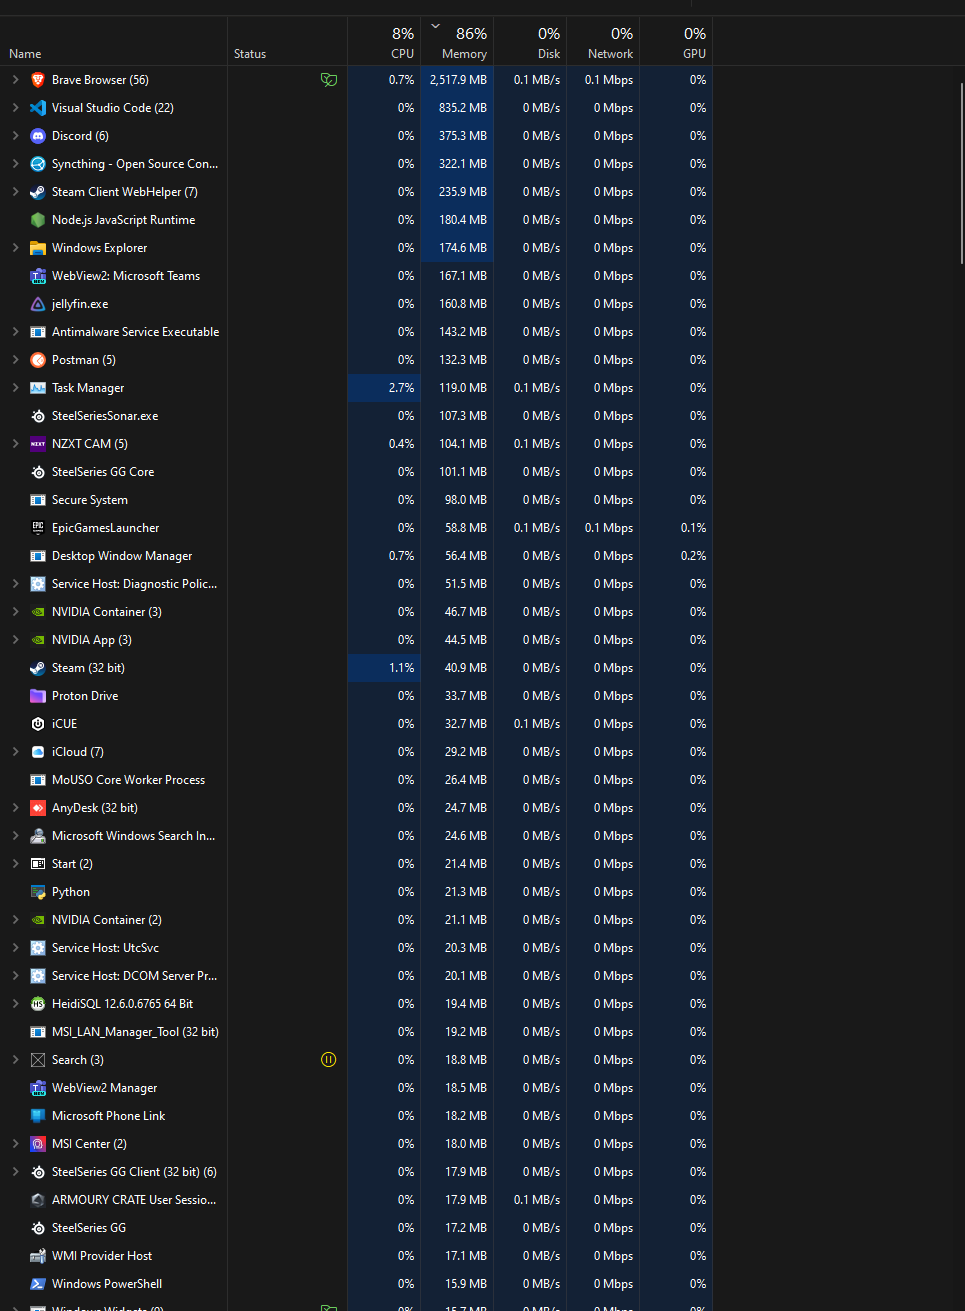Image resolution: width=965 pixels, height=1311 pixels.
Task: Click the Visual Studio Code icon
Action: pyautogui.click(x=37, y=107)
